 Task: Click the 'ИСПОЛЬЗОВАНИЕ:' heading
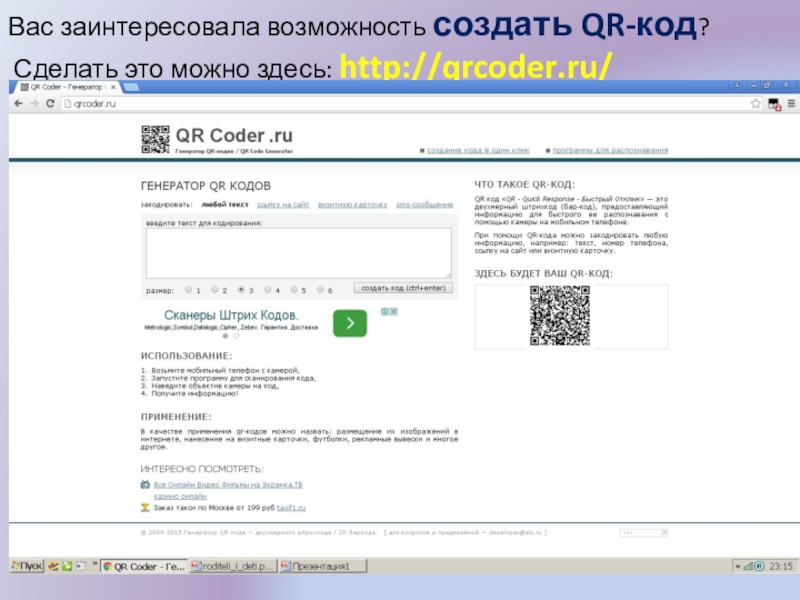(x=186, y=356)
